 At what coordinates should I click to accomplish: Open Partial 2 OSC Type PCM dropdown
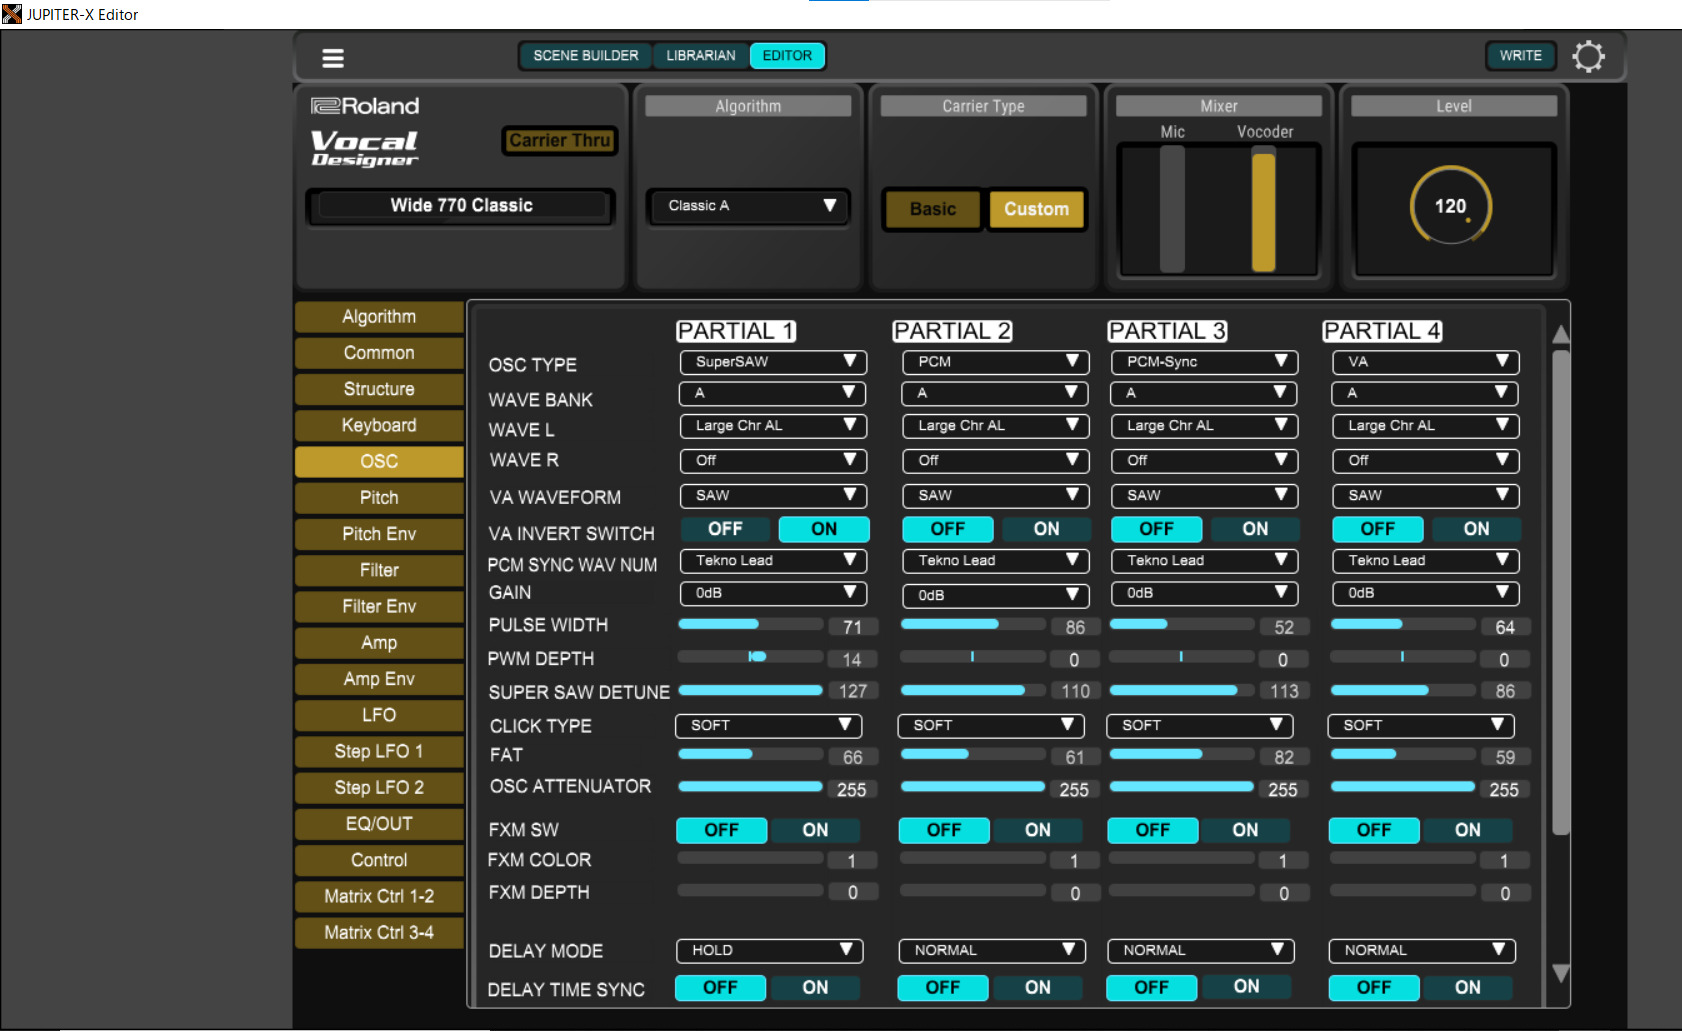pyautogui.click(x=995, y=362)
